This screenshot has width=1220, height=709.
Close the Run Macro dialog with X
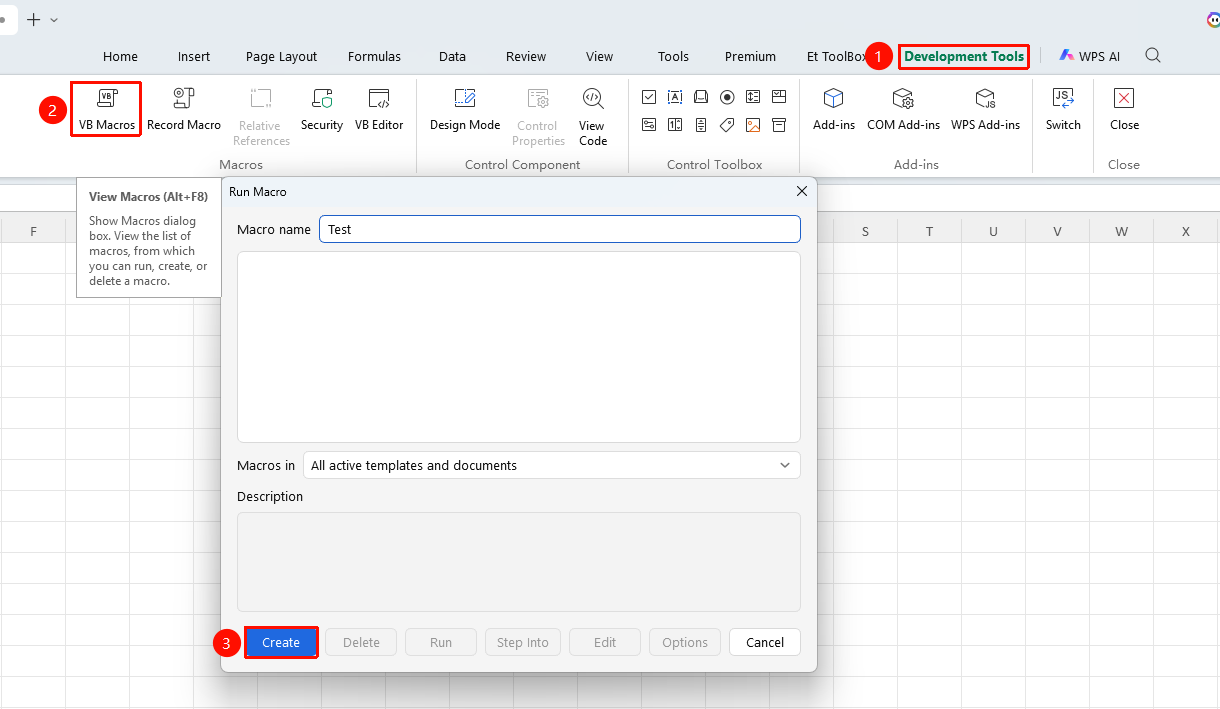click(x=801, y=191)
